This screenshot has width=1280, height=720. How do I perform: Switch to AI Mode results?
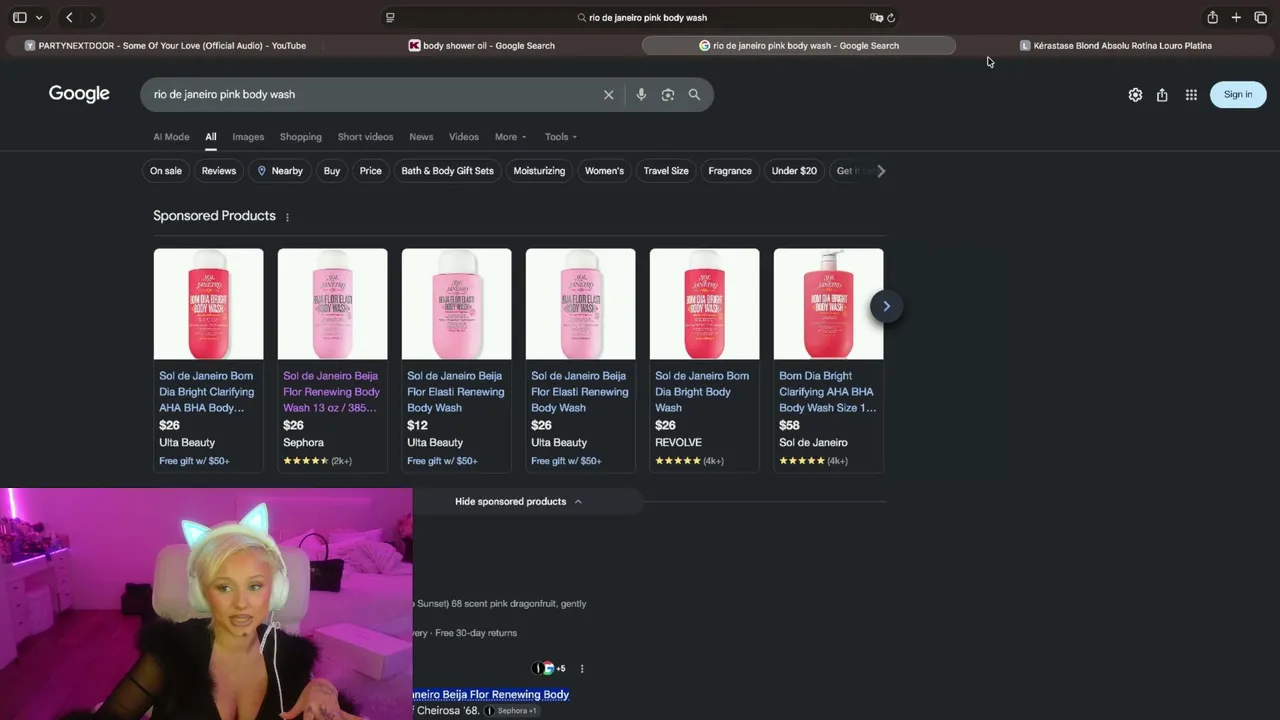(x=171, y=137)
